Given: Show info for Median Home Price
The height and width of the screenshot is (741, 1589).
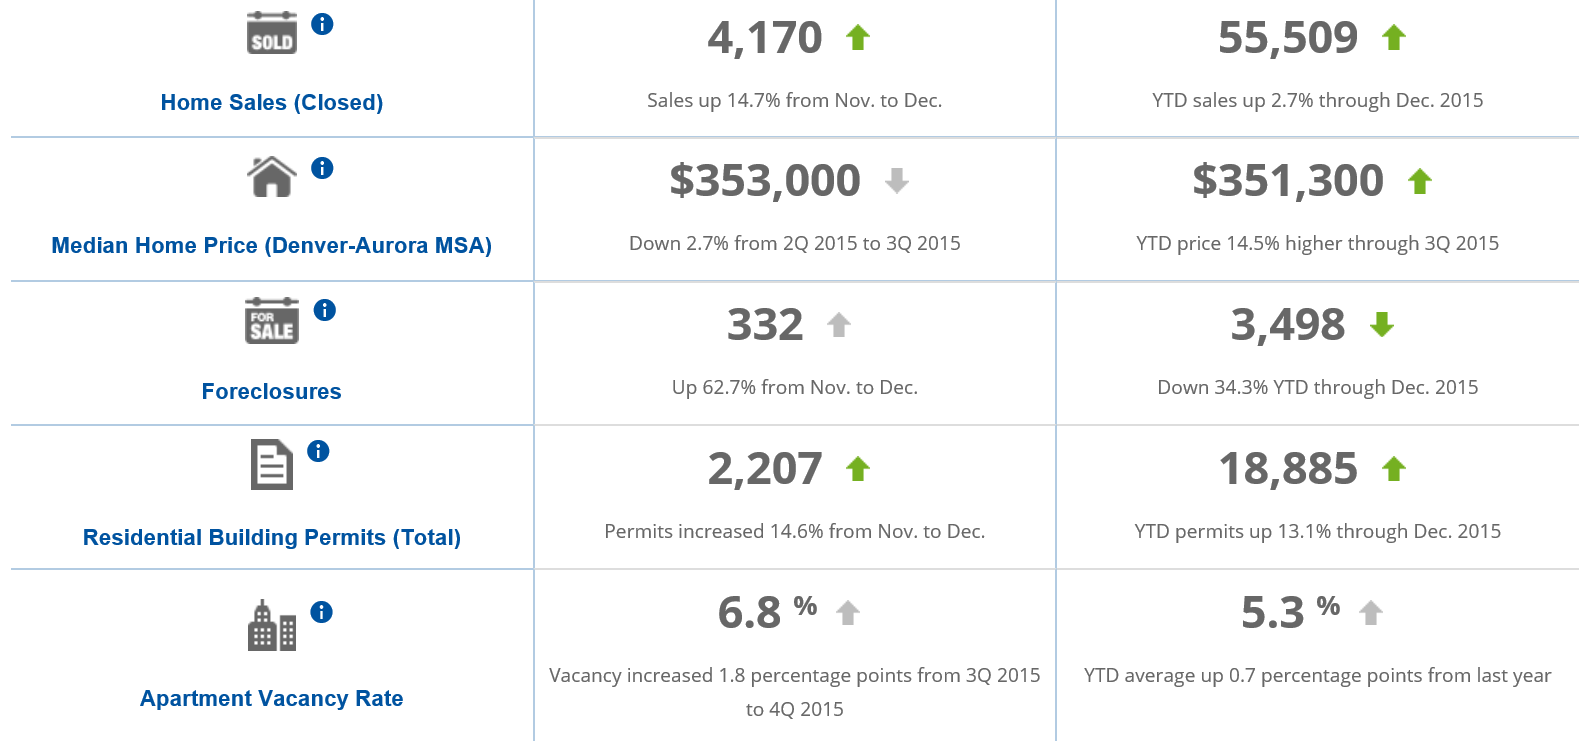Looking at the screenshot, I should coord(322,168).
